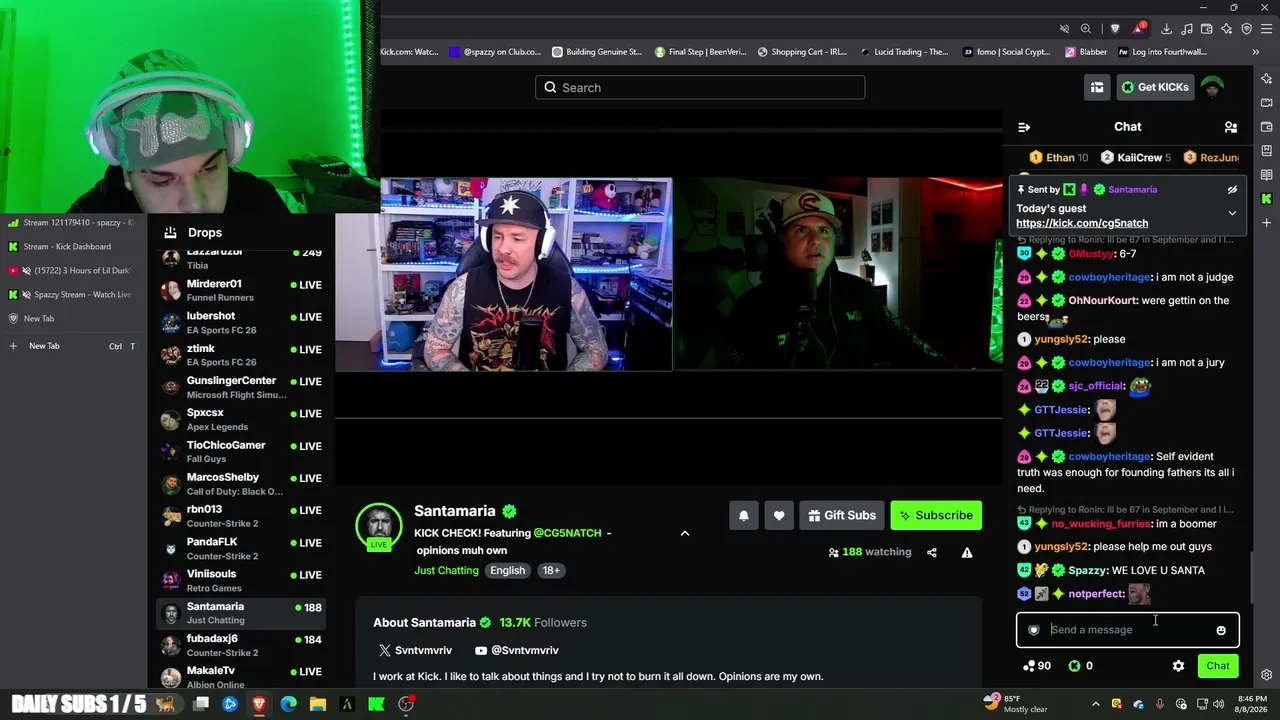Follow Santamaria with the heart button
1280x720 pixels.
pos(779,515)
